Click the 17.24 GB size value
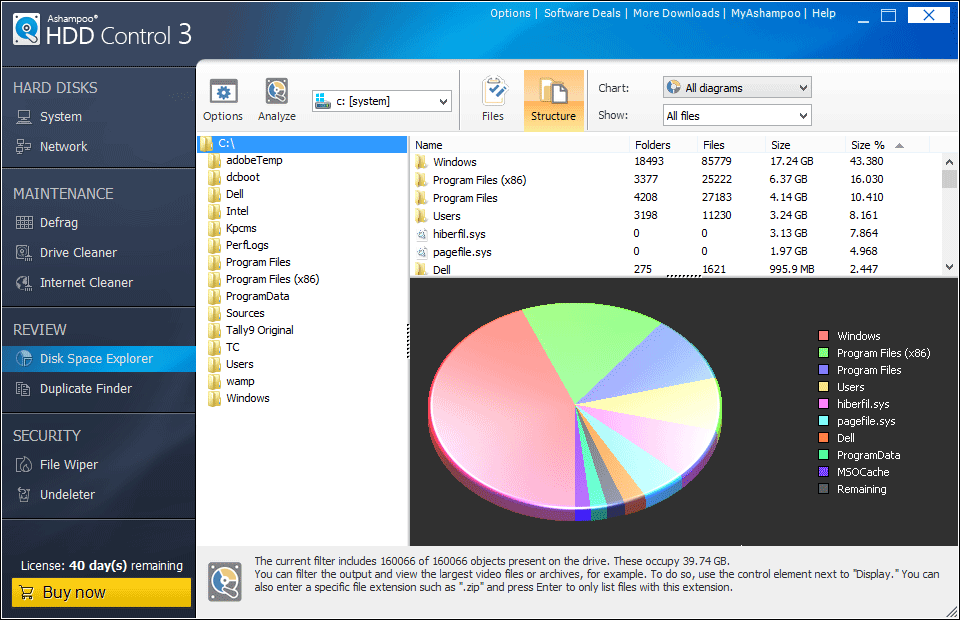960x620 pixels. [792, 162]
